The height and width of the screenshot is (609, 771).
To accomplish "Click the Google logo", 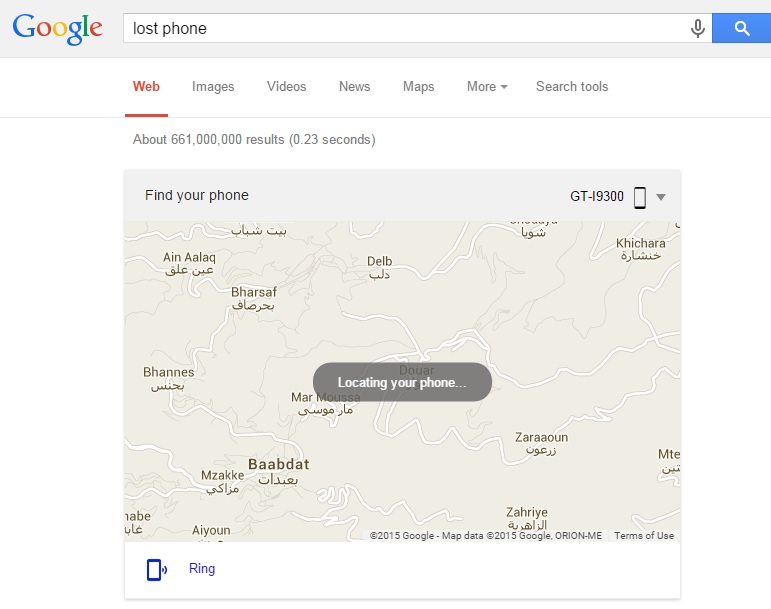I will pyautogui.click(x=58, y=29).
